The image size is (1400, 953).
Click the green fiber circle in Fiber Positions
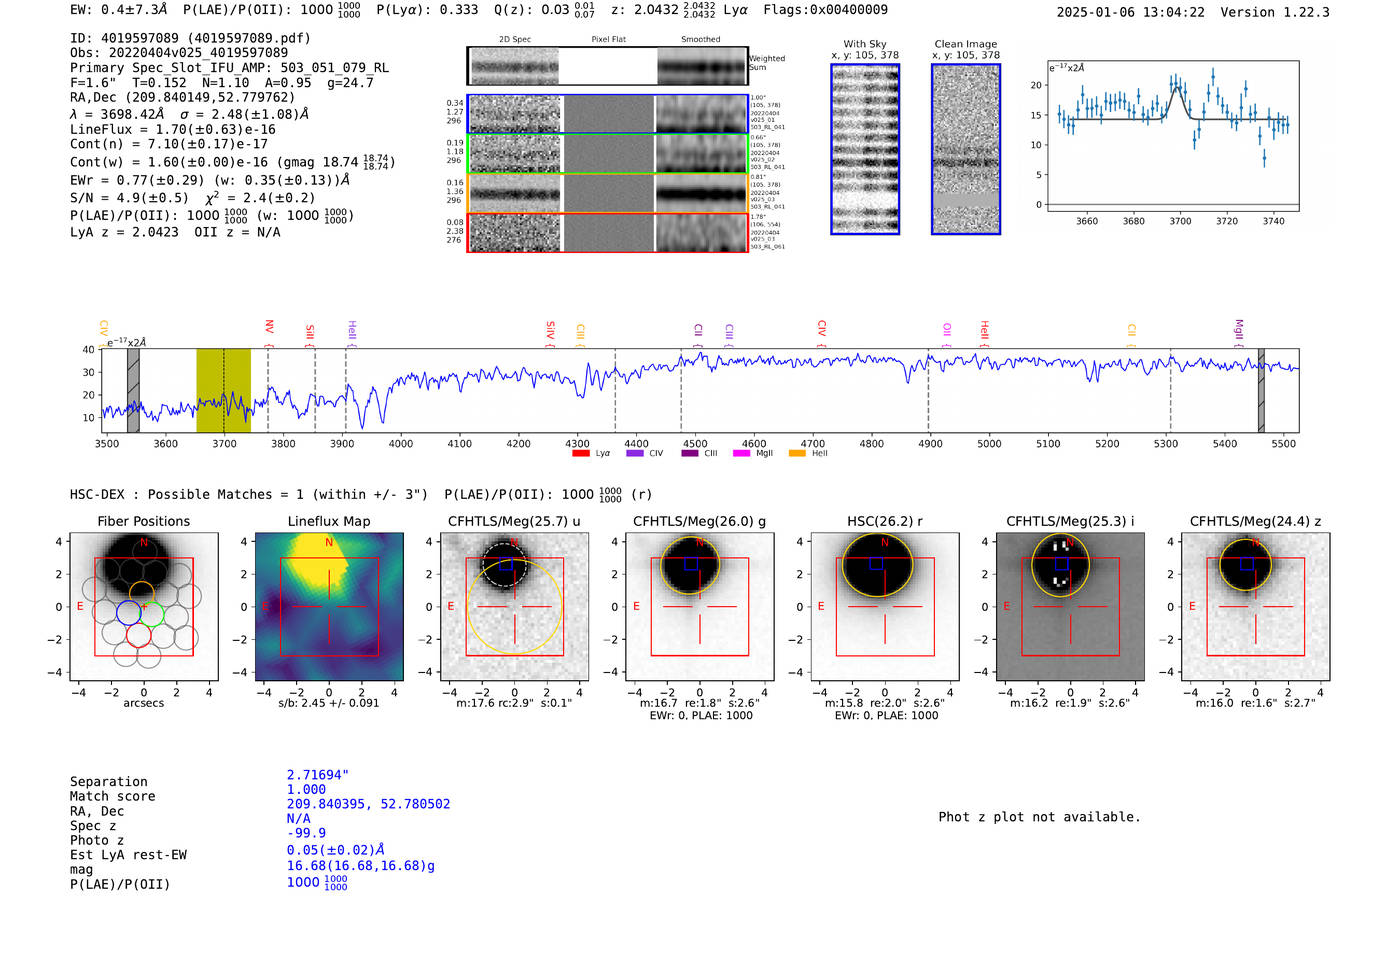pos(151,612)
